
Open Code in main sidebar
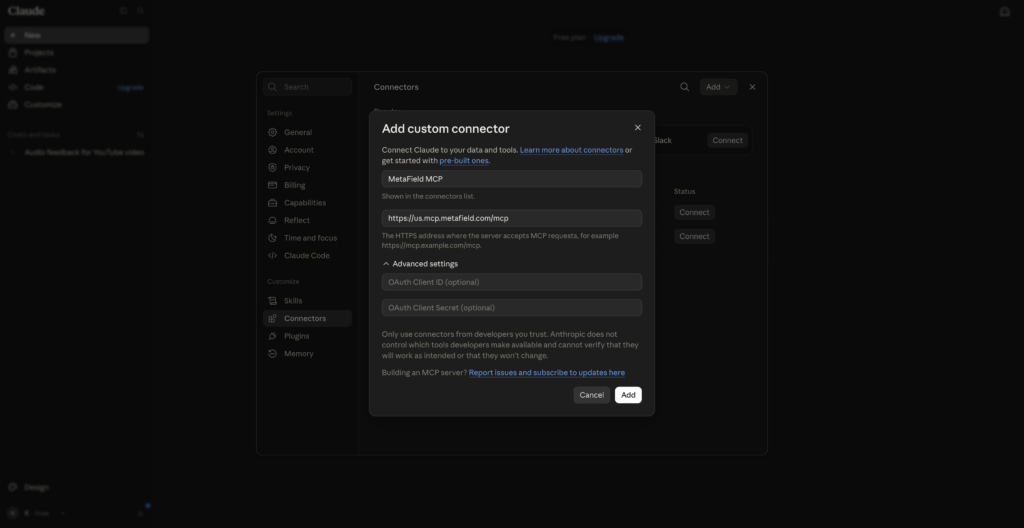tap(34, 87)
